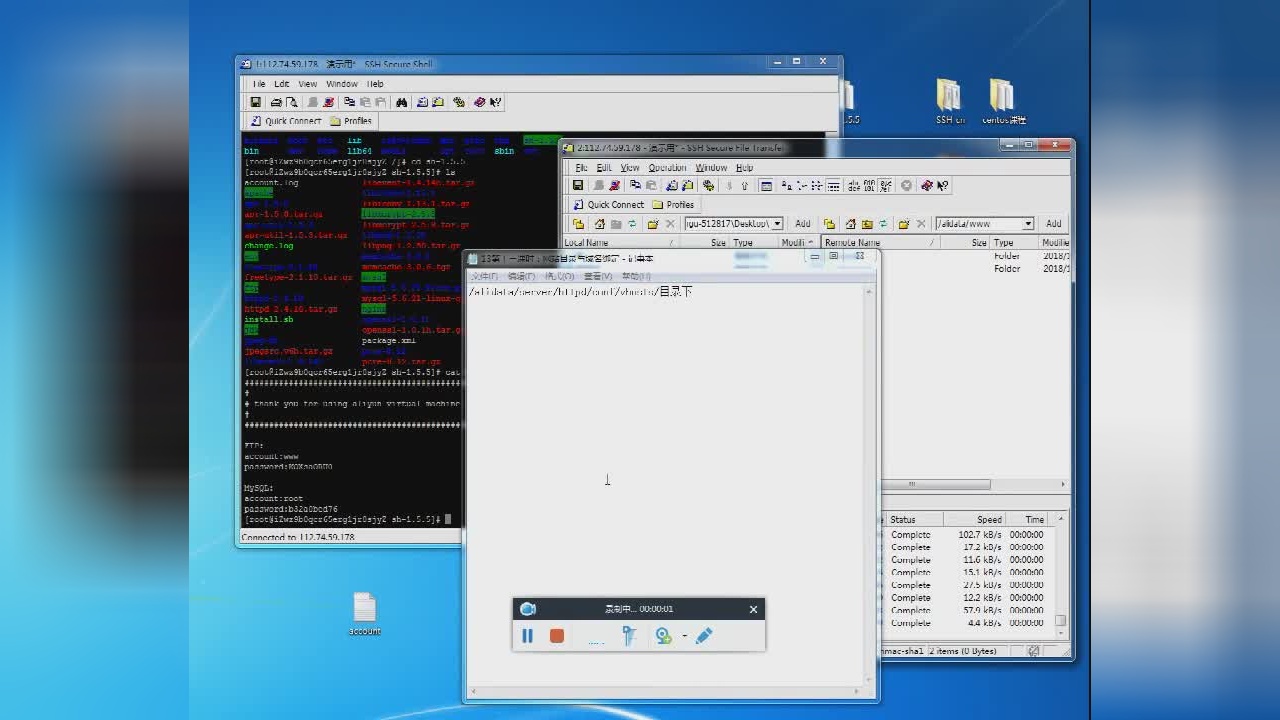Viewport: 1280px width, 720px height.
Task: Select binary transfer mode icon in File Transfer
Action: 869,185
